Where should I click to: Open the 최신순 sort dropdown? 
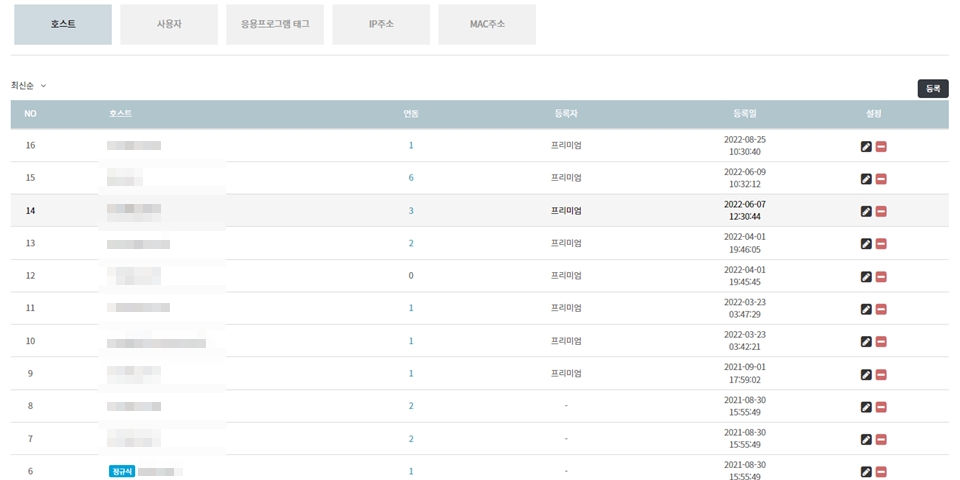tap(29, 86)
